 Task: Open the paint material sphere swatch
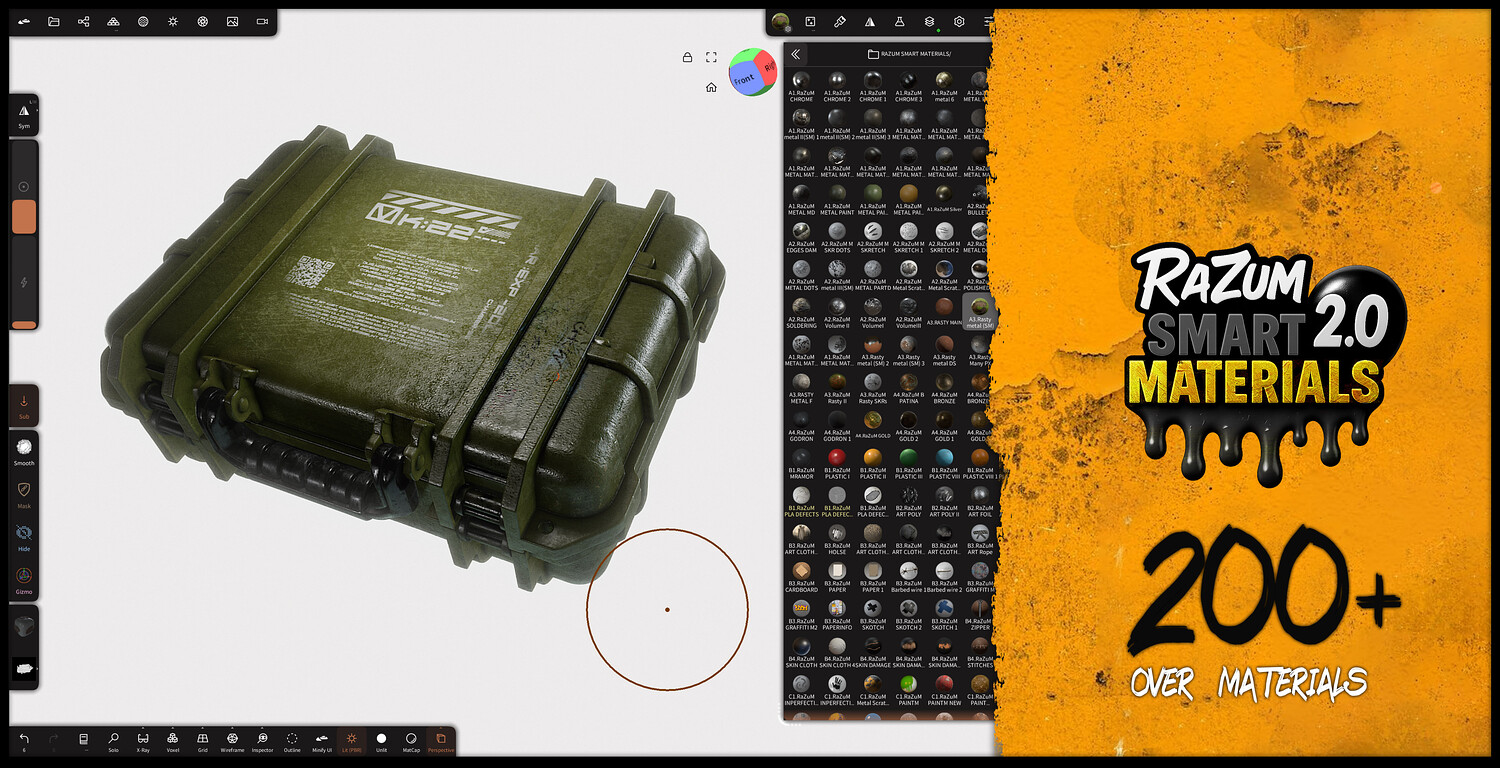click(x=781, y=21)
